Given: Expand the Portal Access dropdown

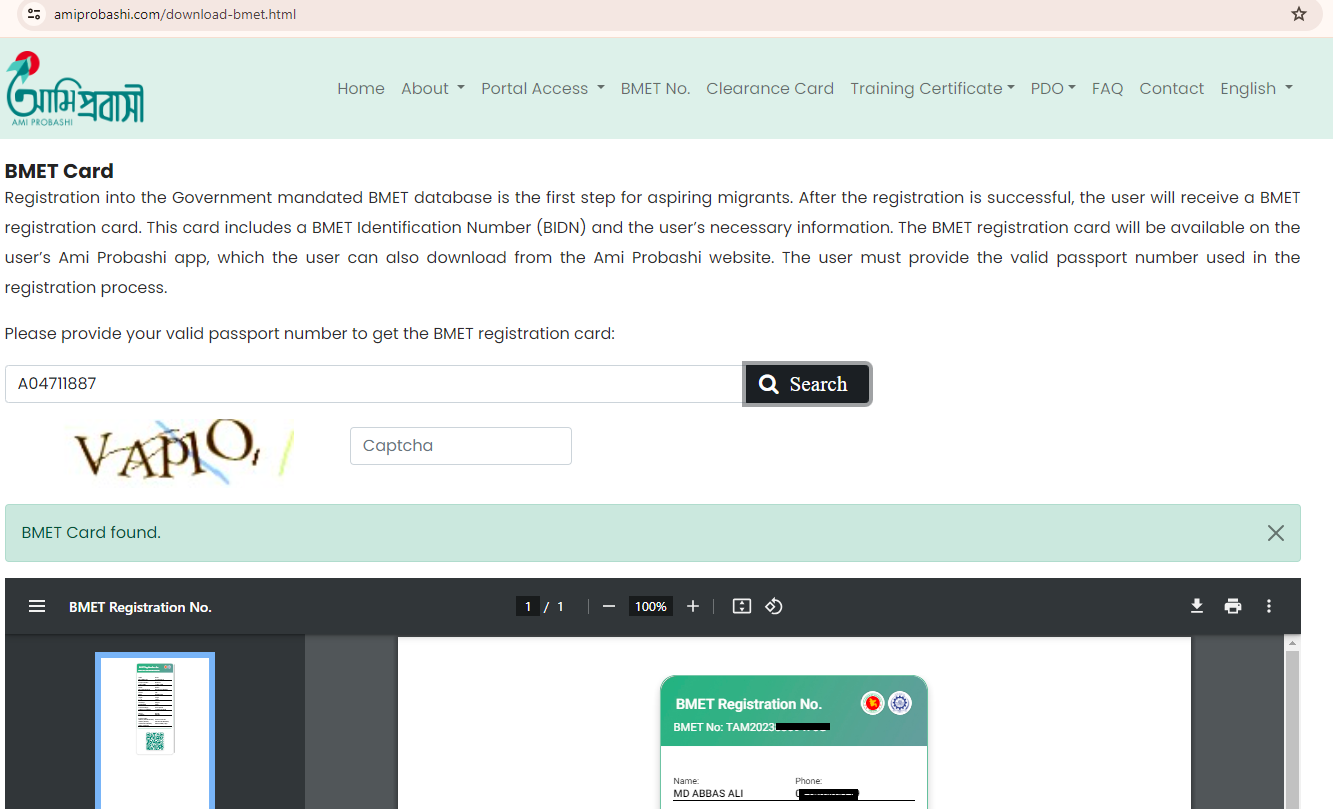Looking at the screenshot, I should [x=543, y=88].
